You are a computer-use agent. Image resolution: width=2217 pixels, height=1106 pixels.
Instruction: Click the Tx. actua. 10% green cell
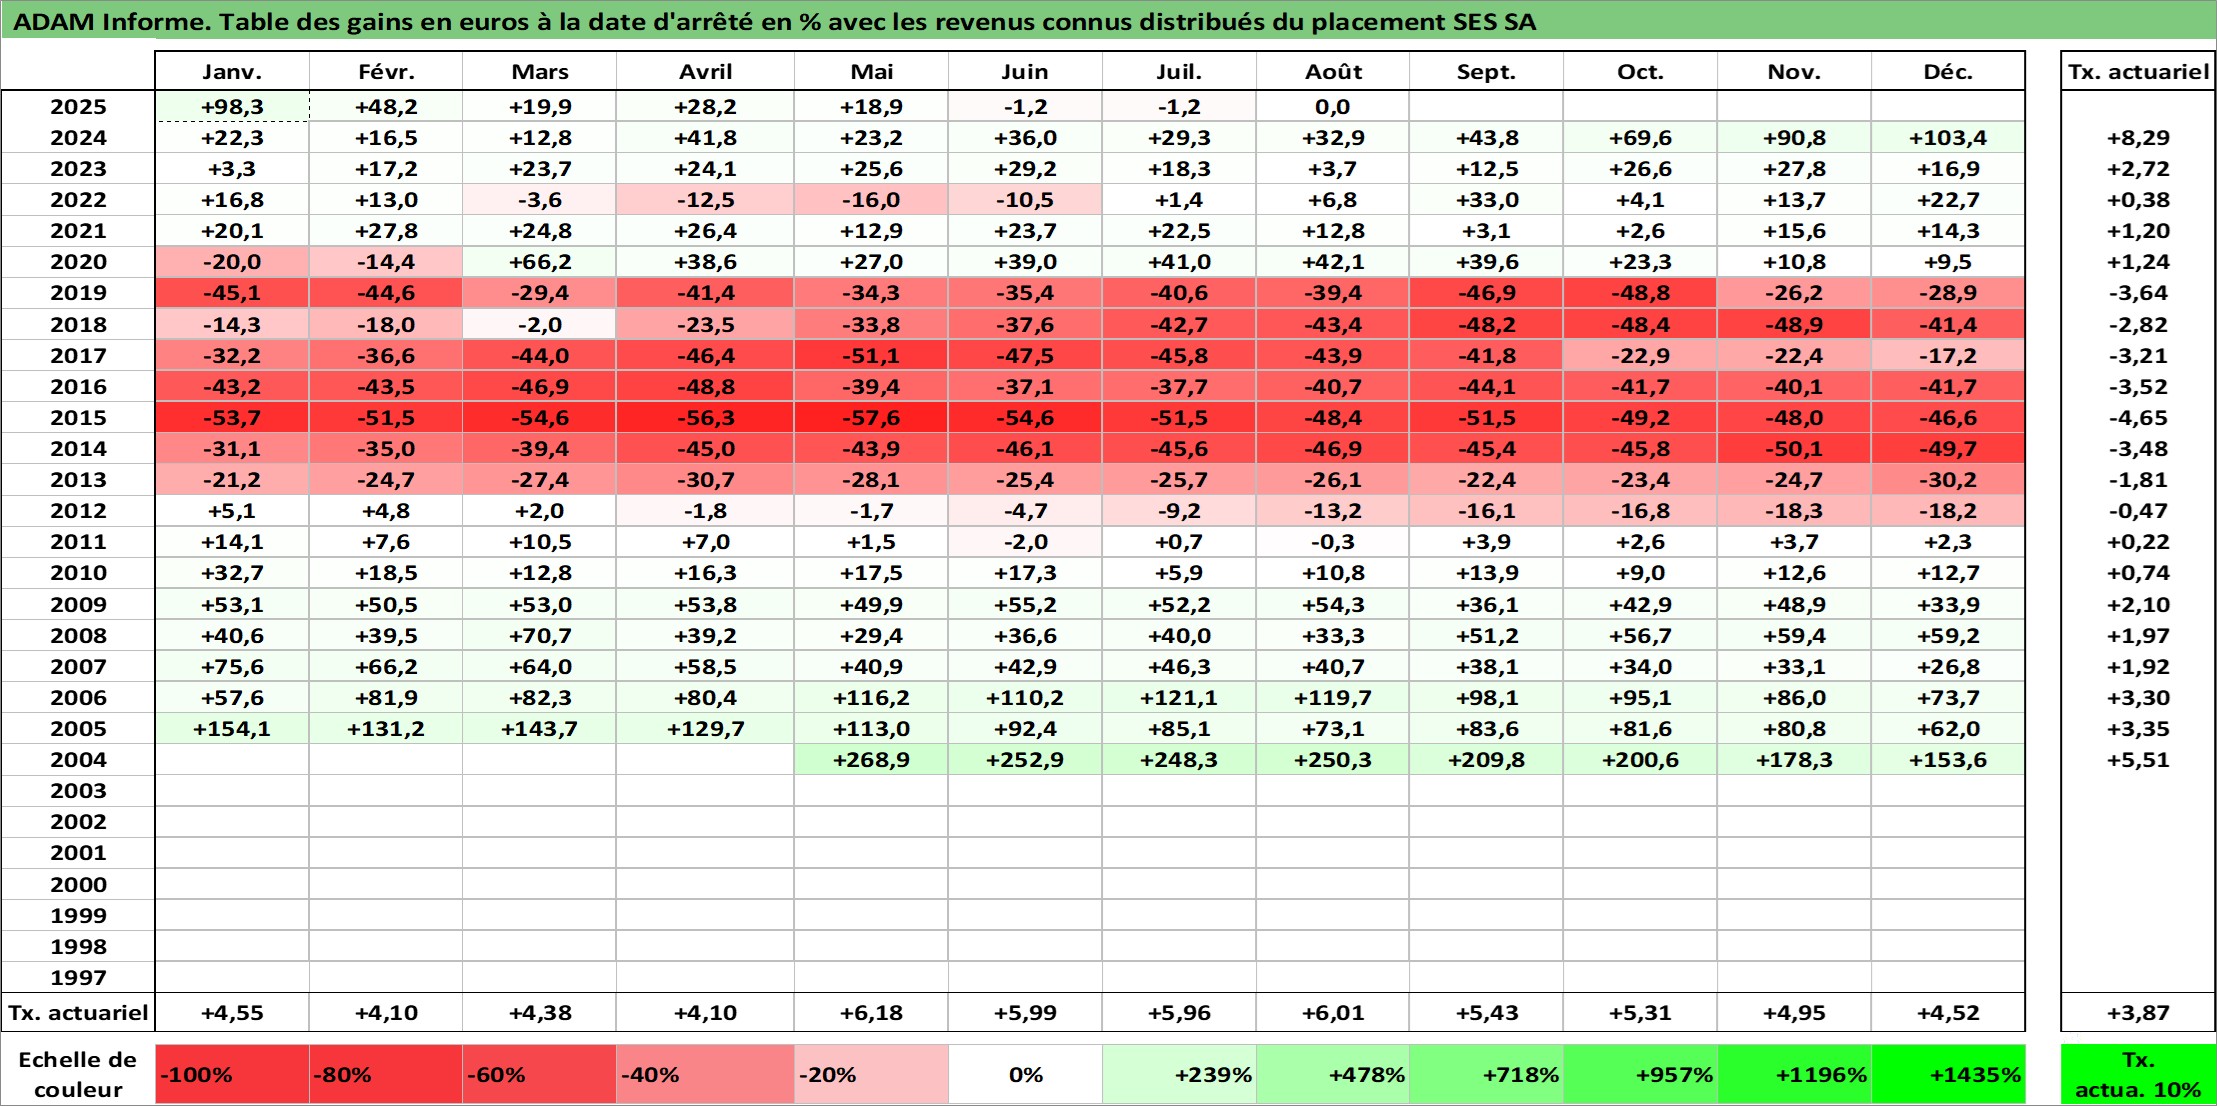coord(2138,1074)
